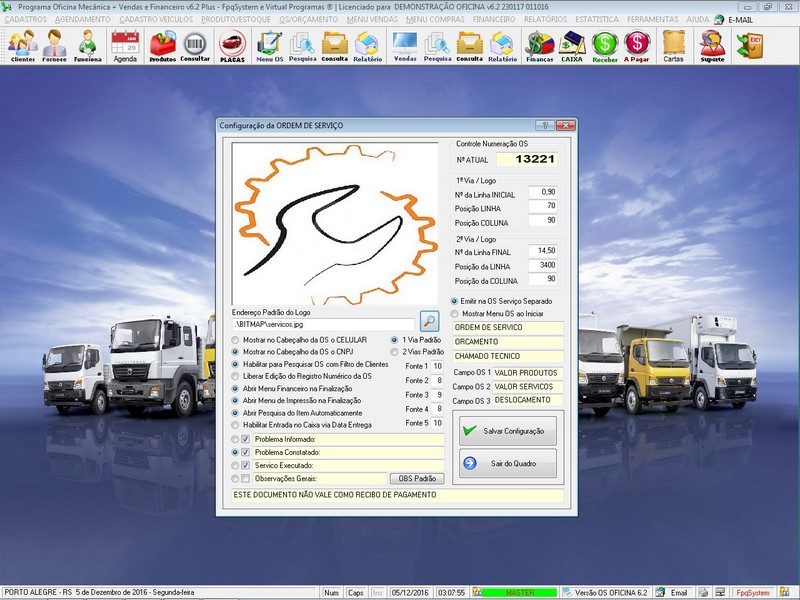Click Relatório icon in the OS group
Image resolution: width=800 pixels, height=600 pixels.
point(367,46)
